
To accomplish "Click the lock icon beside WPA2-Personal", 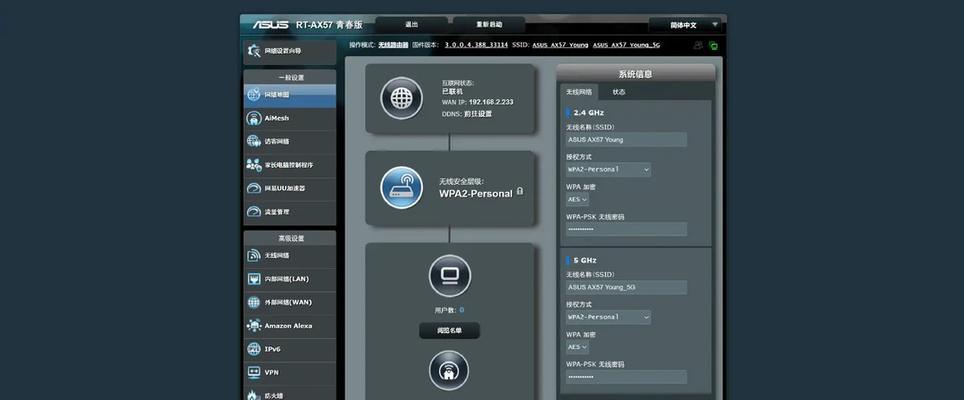I will pyautogui.click(x=520, y=192).
